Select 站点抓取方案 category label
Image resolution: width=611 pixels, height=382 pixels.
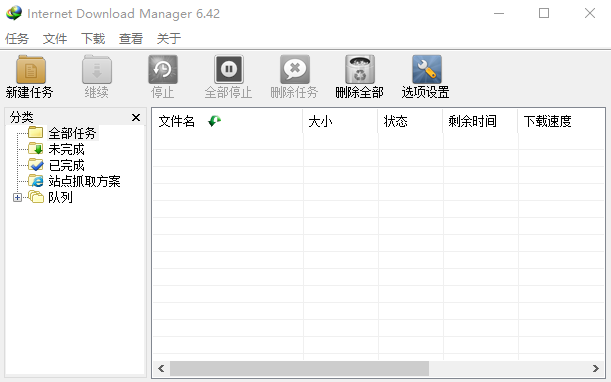[x=84, y=181]
